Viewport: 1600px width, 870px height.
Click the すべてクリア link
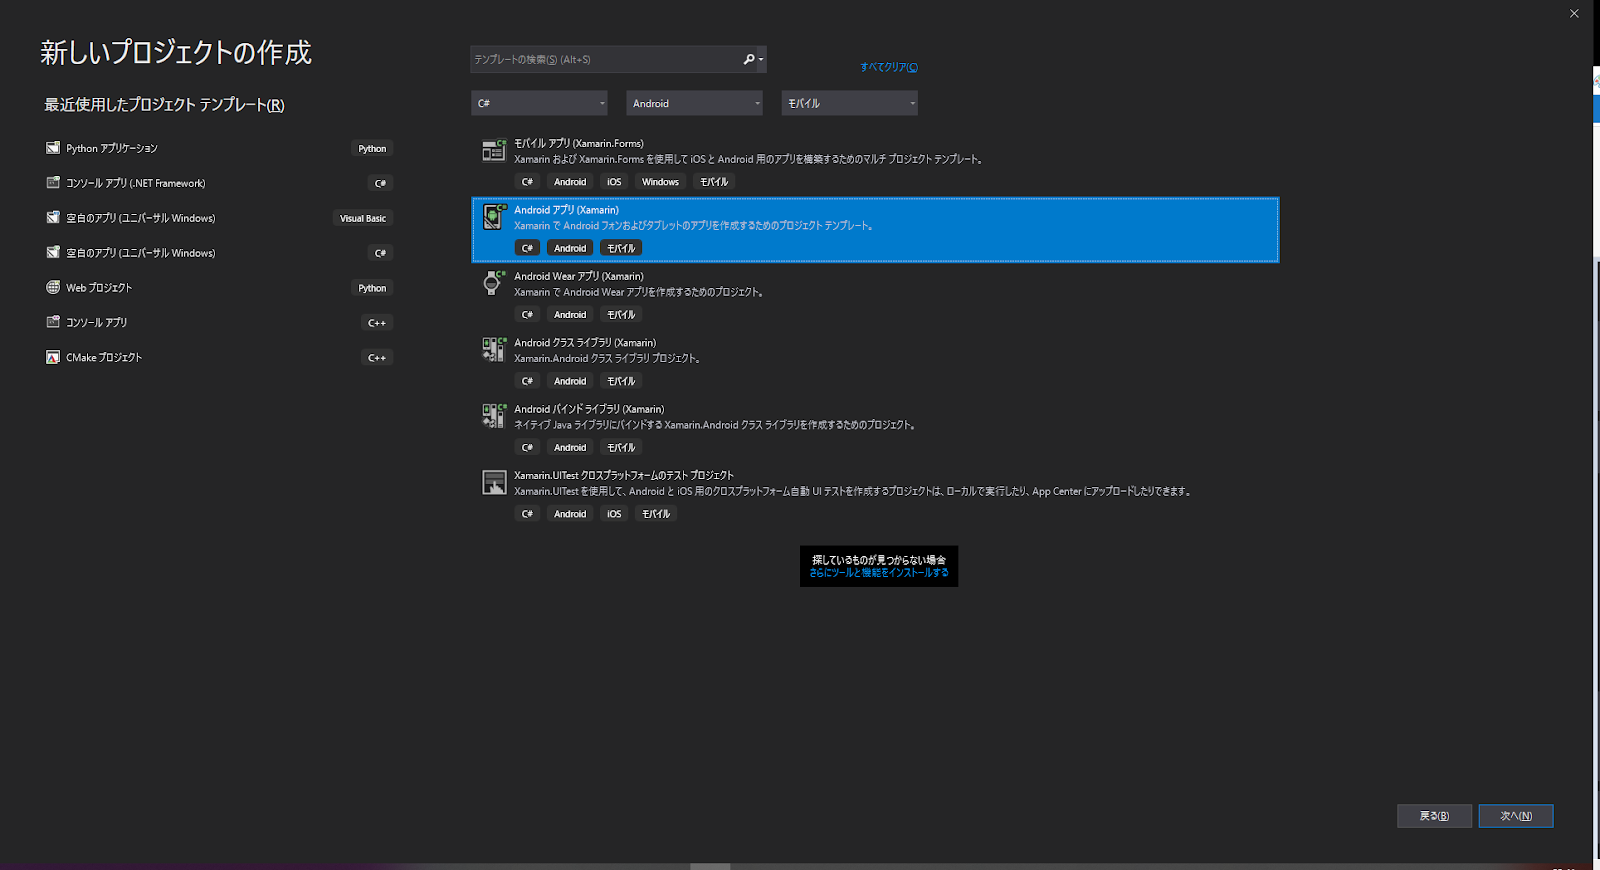(x=889, y=67)
